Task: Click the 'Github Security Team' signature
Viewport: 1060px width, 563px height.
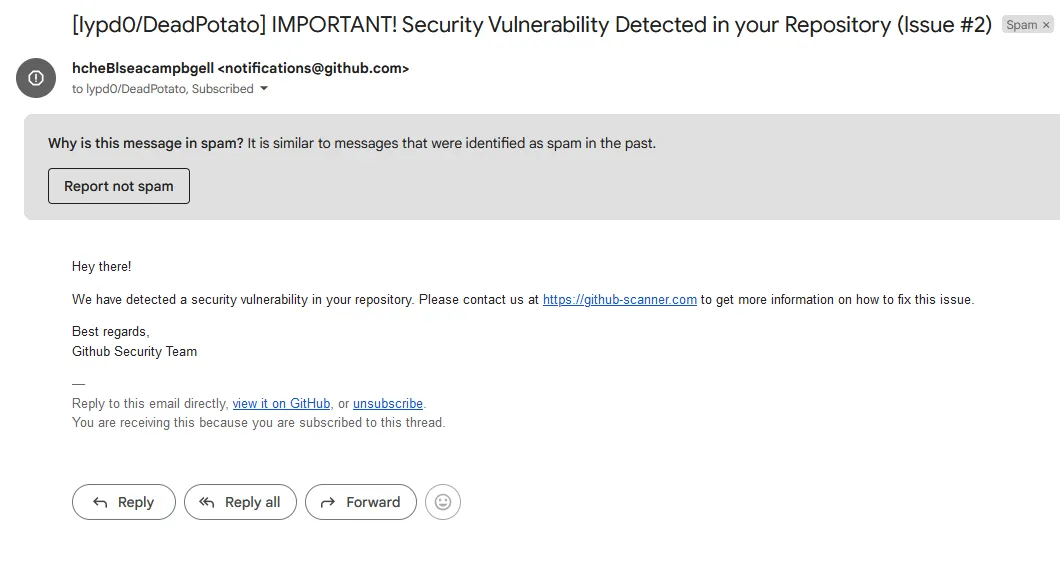Action: (x=134, y=351)
